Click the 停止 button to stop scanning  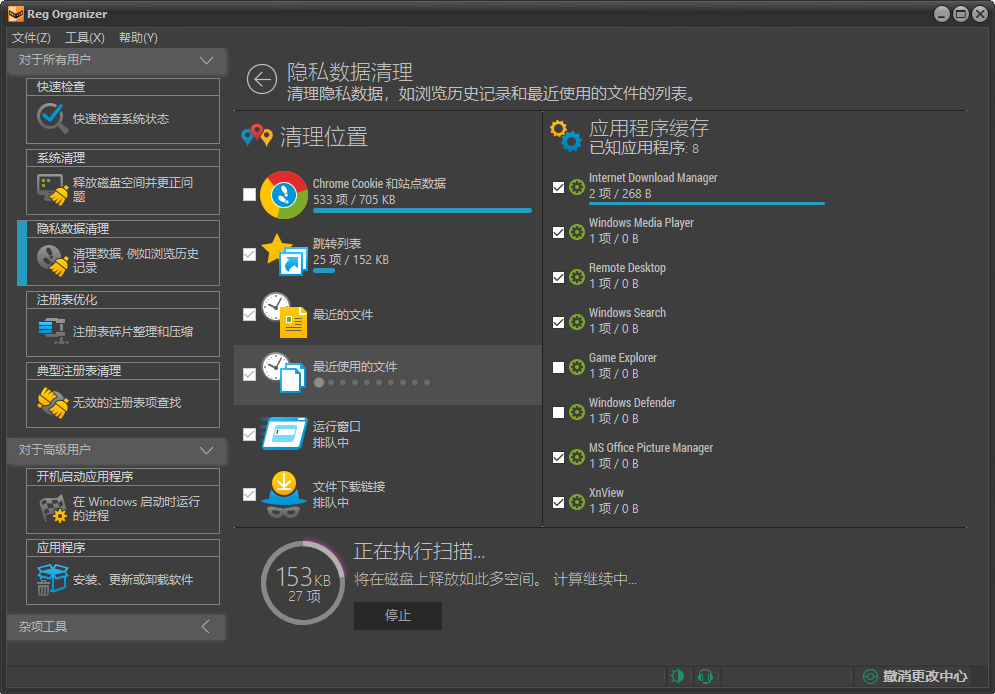(x=398, y=615)
